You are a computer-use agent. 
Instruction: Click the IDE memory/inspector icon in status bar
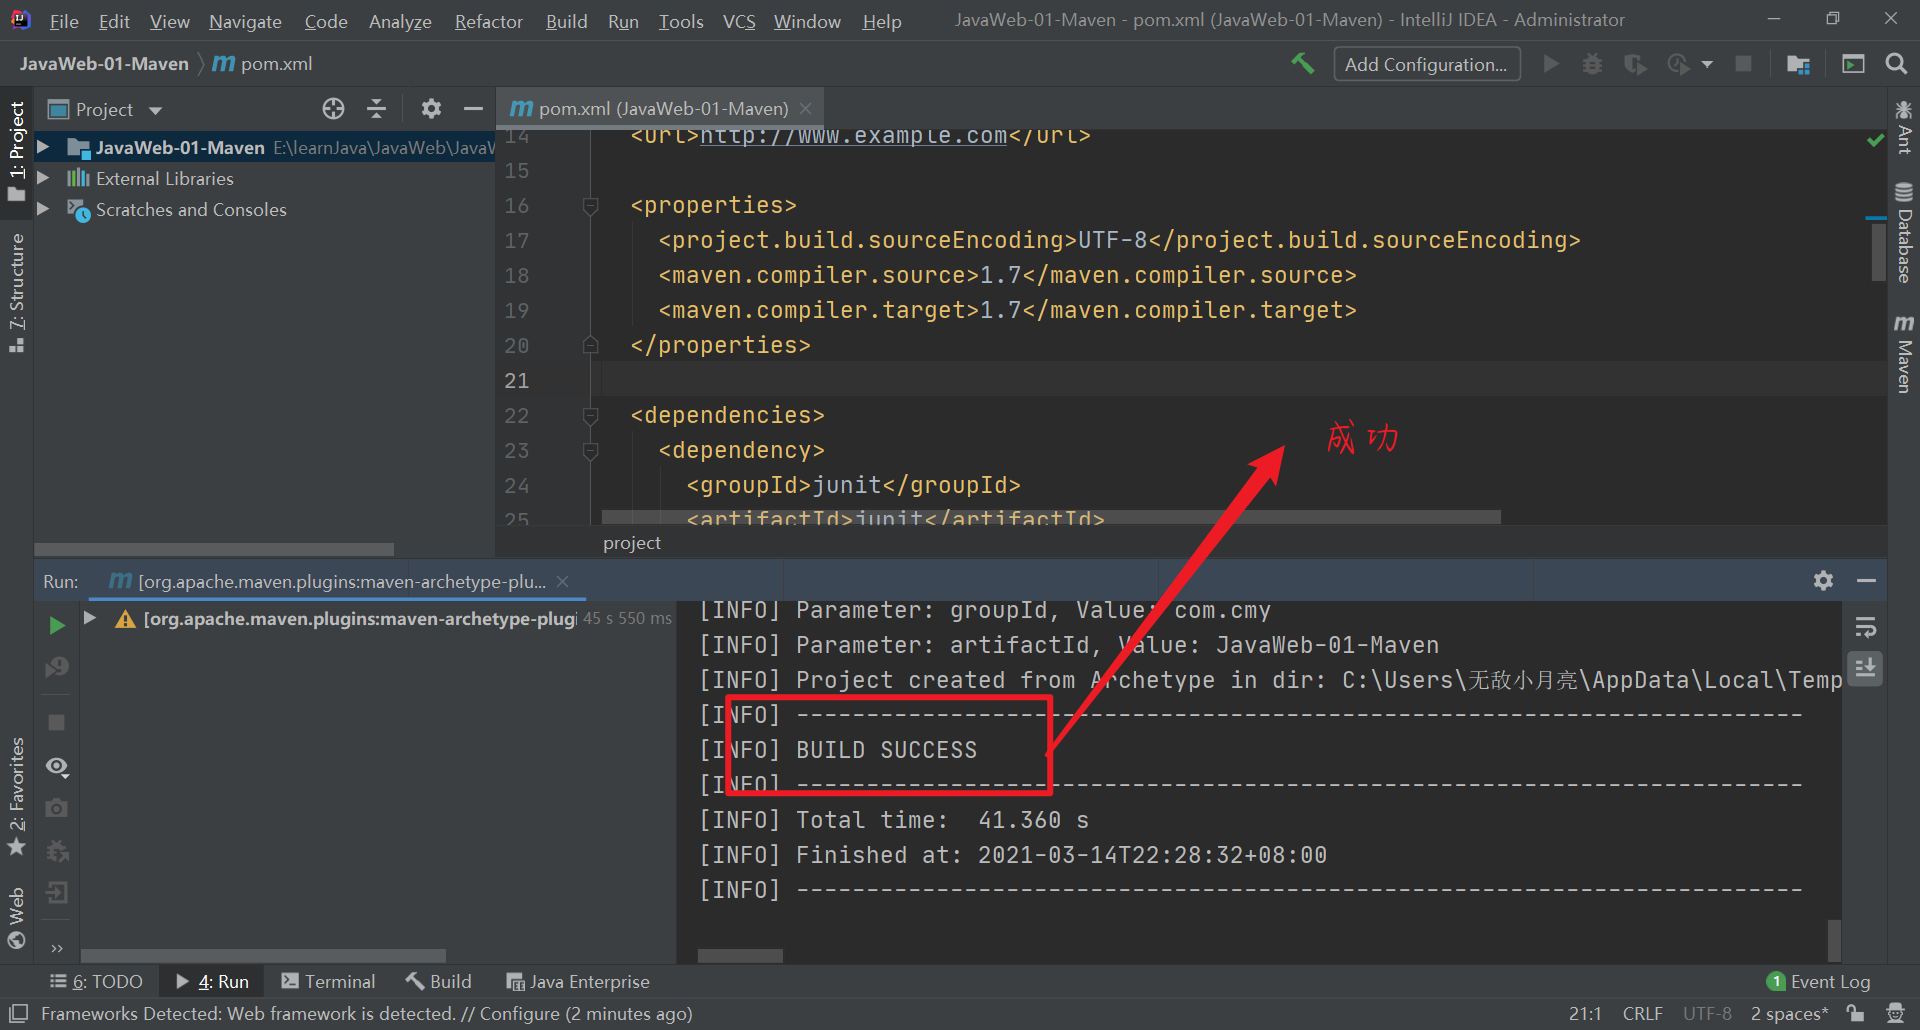[x=1895, y=1014]
